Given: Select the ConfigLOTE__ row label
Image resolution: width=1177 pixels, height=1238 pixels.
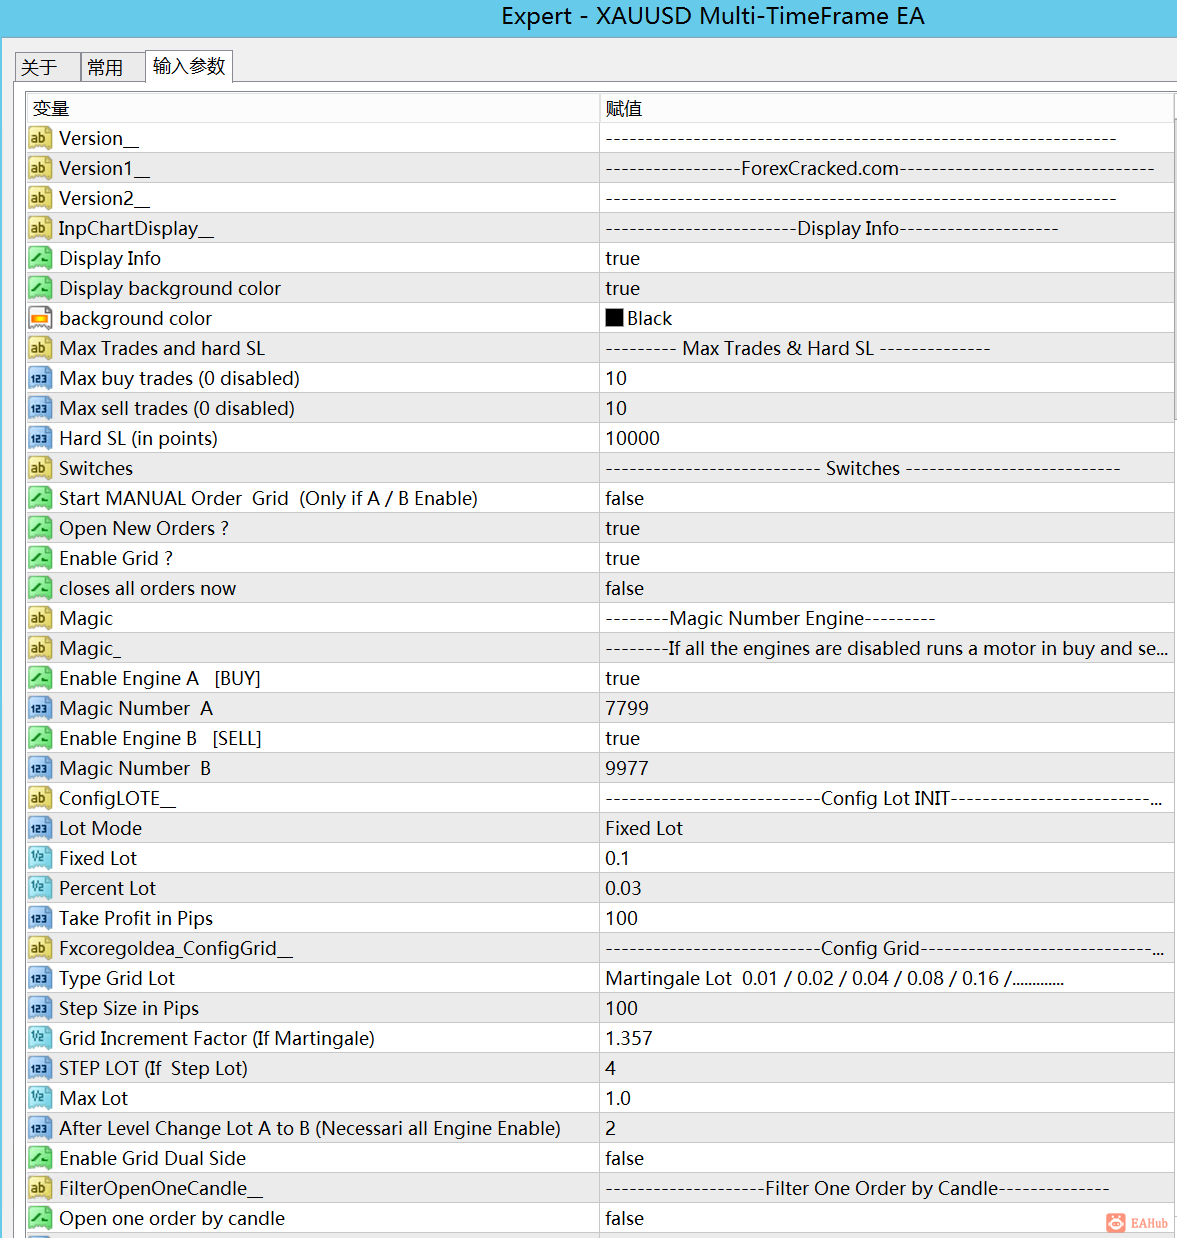Looking at the screenshot, I should coord(117,798).
